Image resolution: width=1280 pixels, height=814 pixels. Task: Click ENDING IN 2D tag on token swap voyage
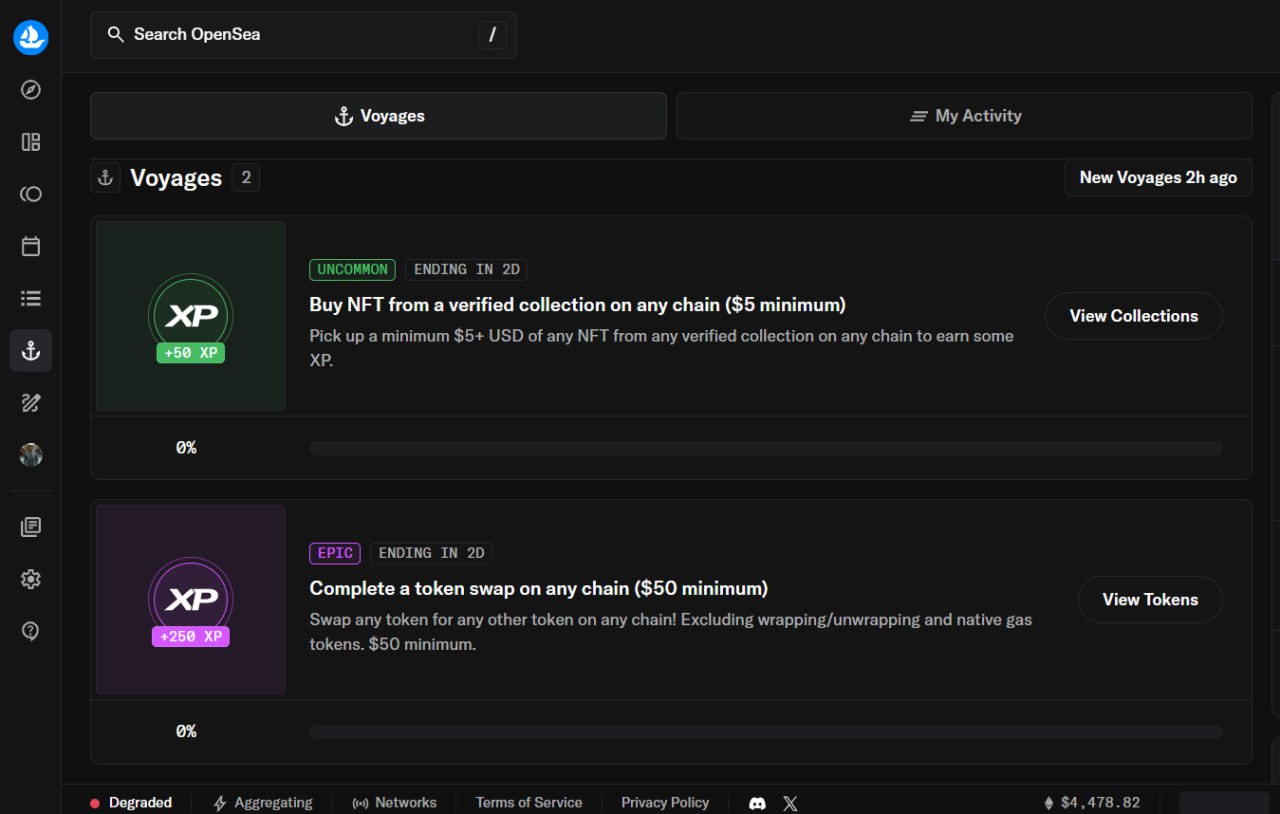click(431, 553)
